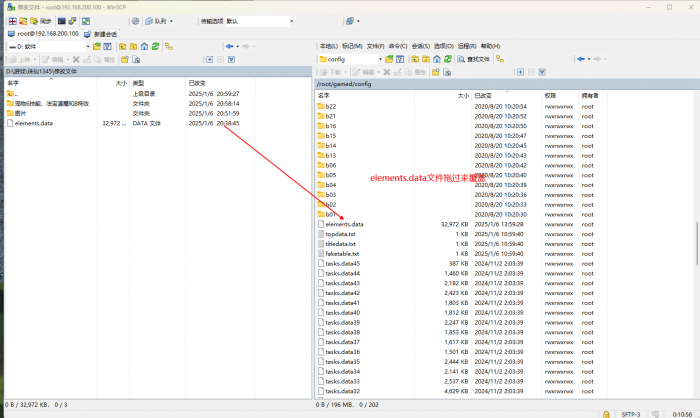
Task: Switch to root@192.168.200.100 session tab
Action: (x=45, y=33)
